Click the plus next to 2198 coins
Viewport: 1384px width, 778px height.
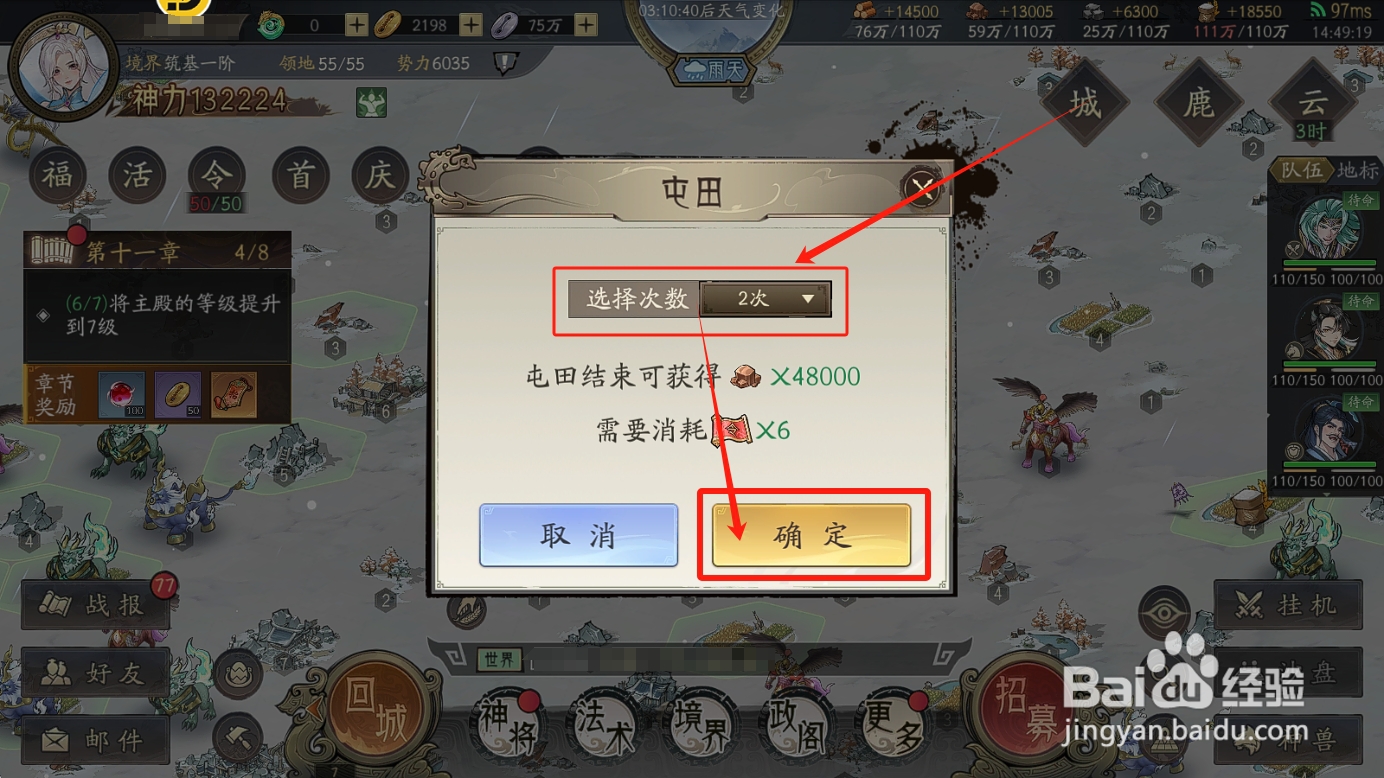[471, 25]
